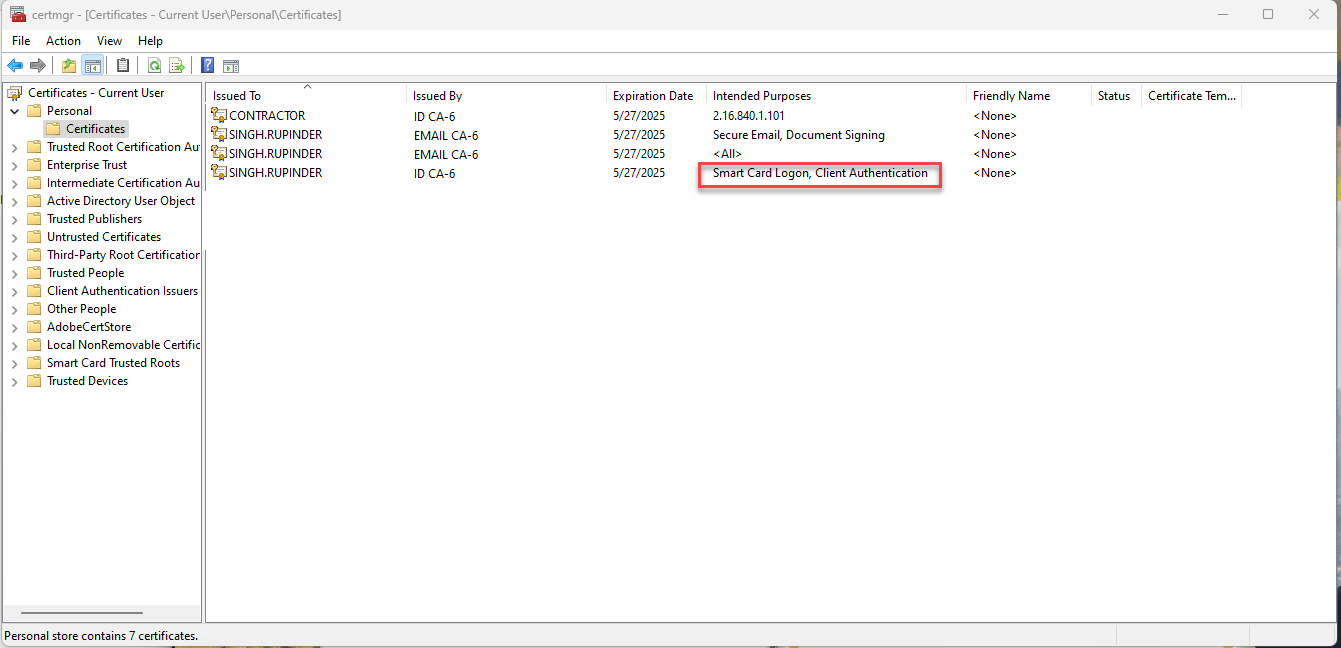Sort by Friendly Name column header

(x=1029, y=96)
